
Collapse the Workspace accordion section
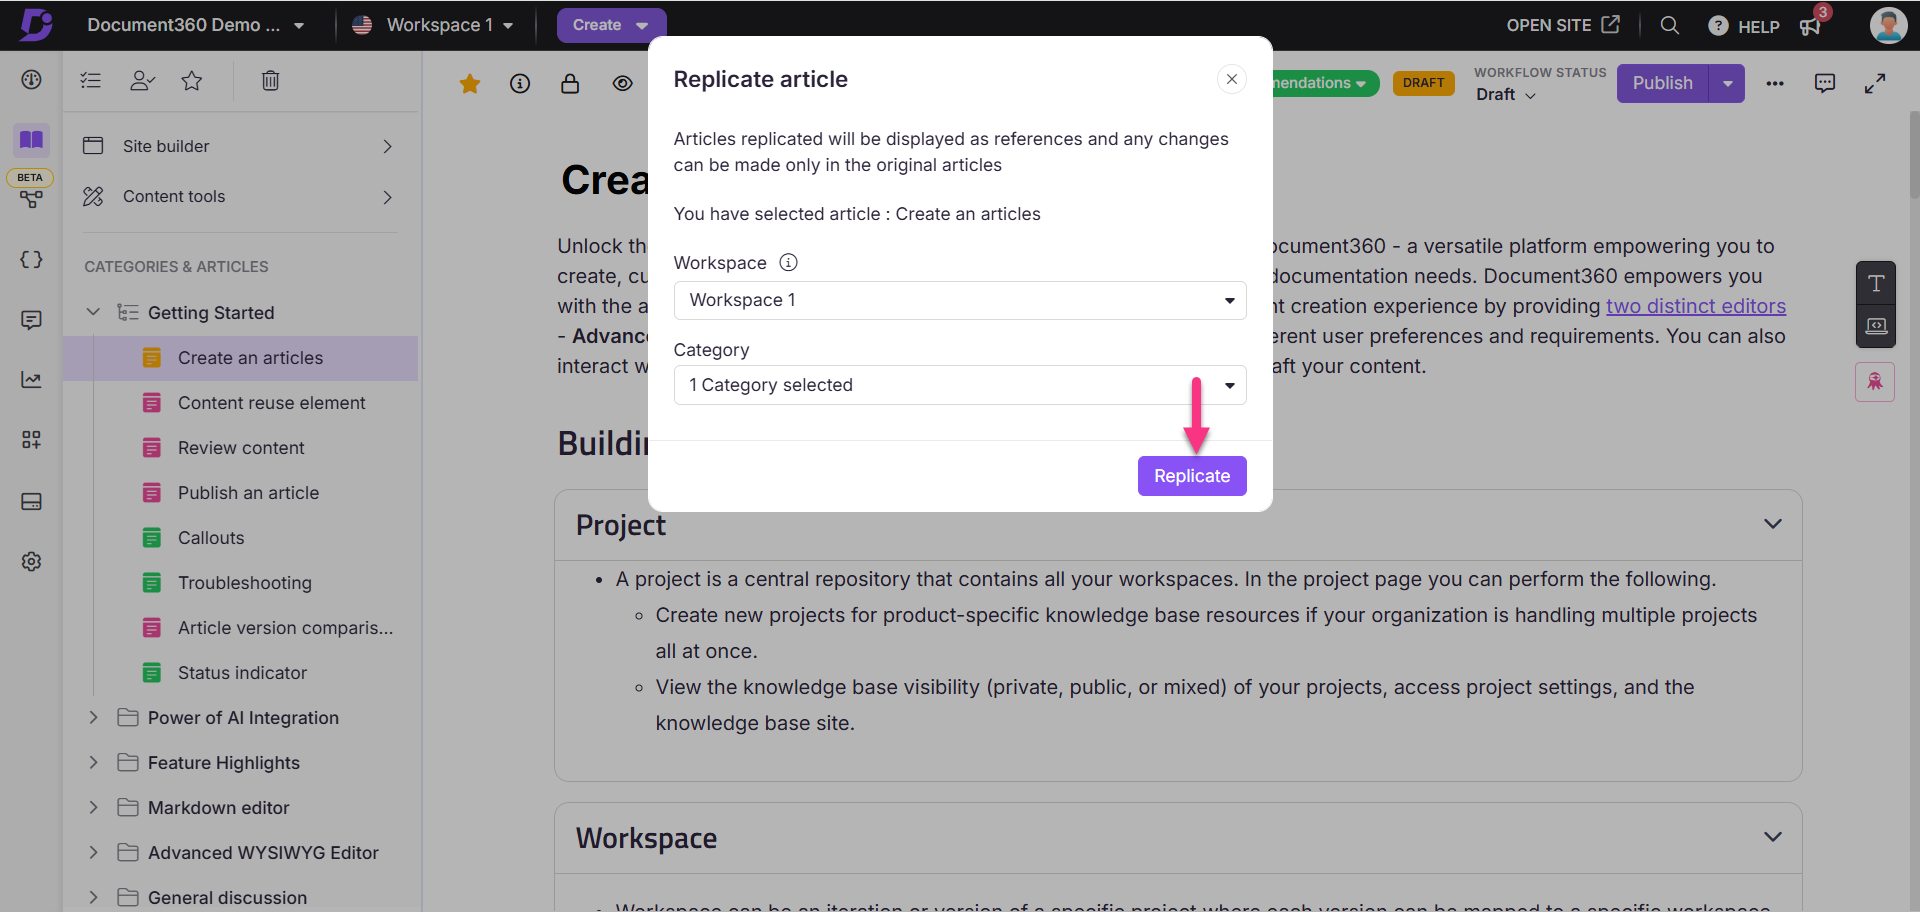[x=1772, y=837]
